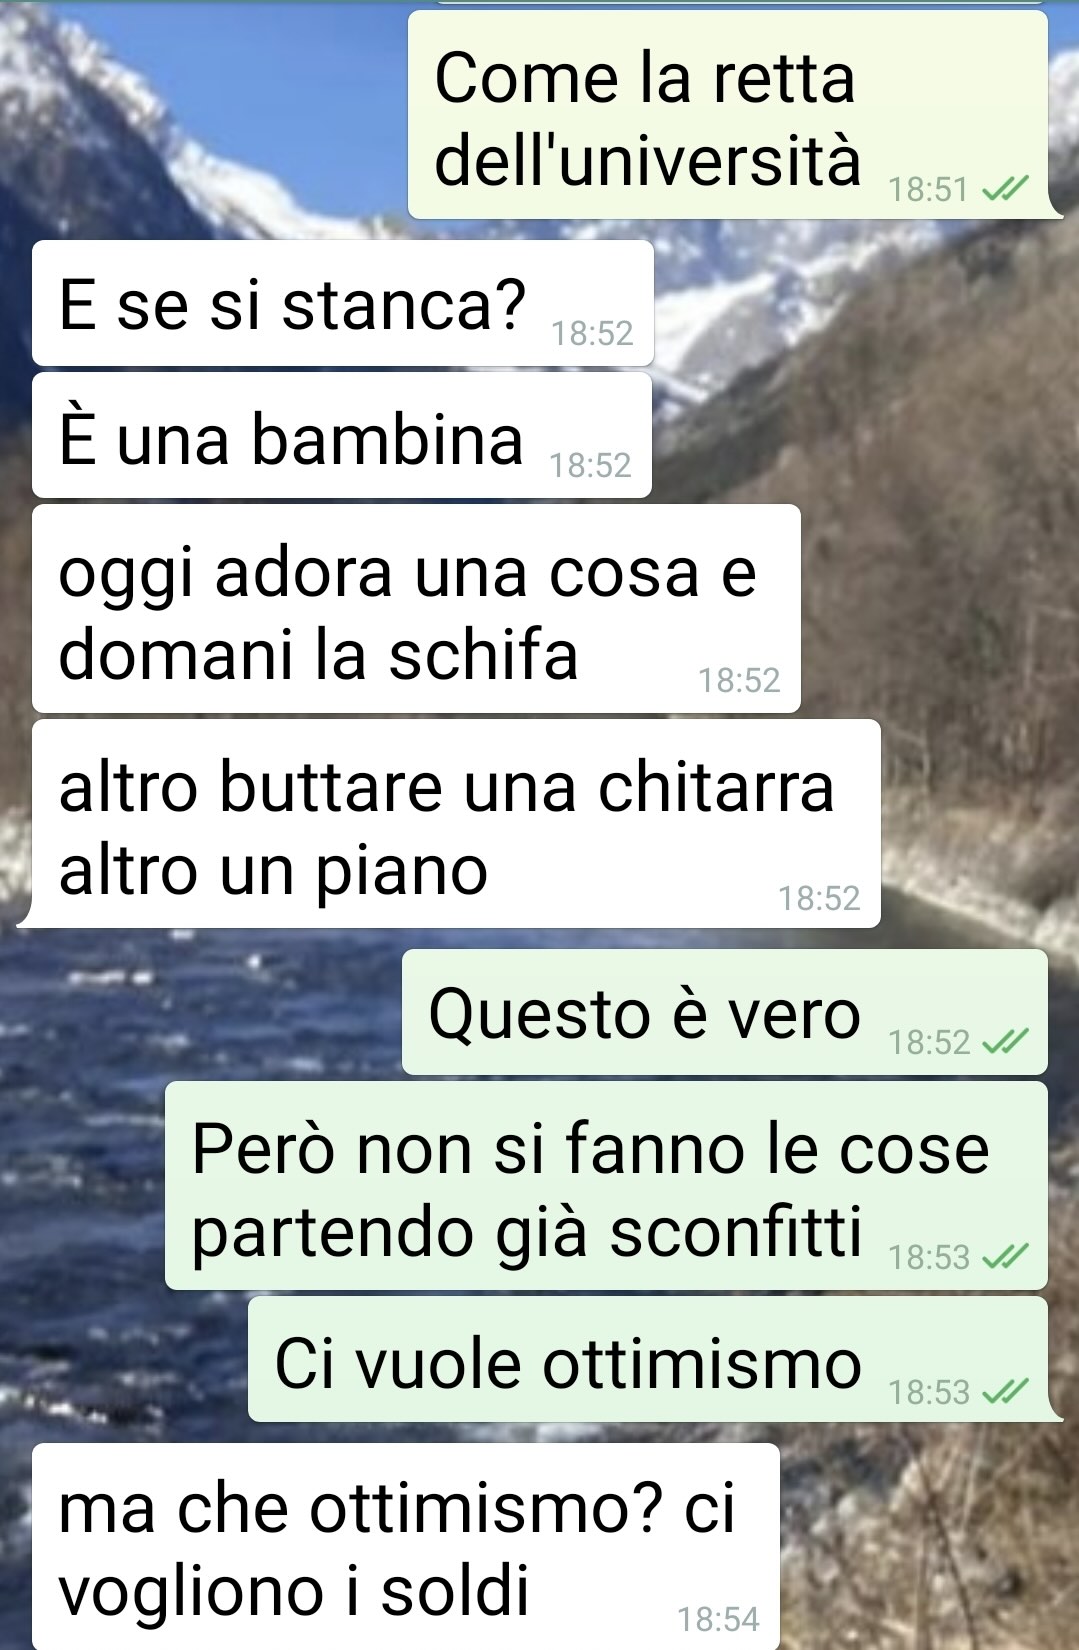Select message 'oggi adora una cosa e domani la schifa'

416,609
